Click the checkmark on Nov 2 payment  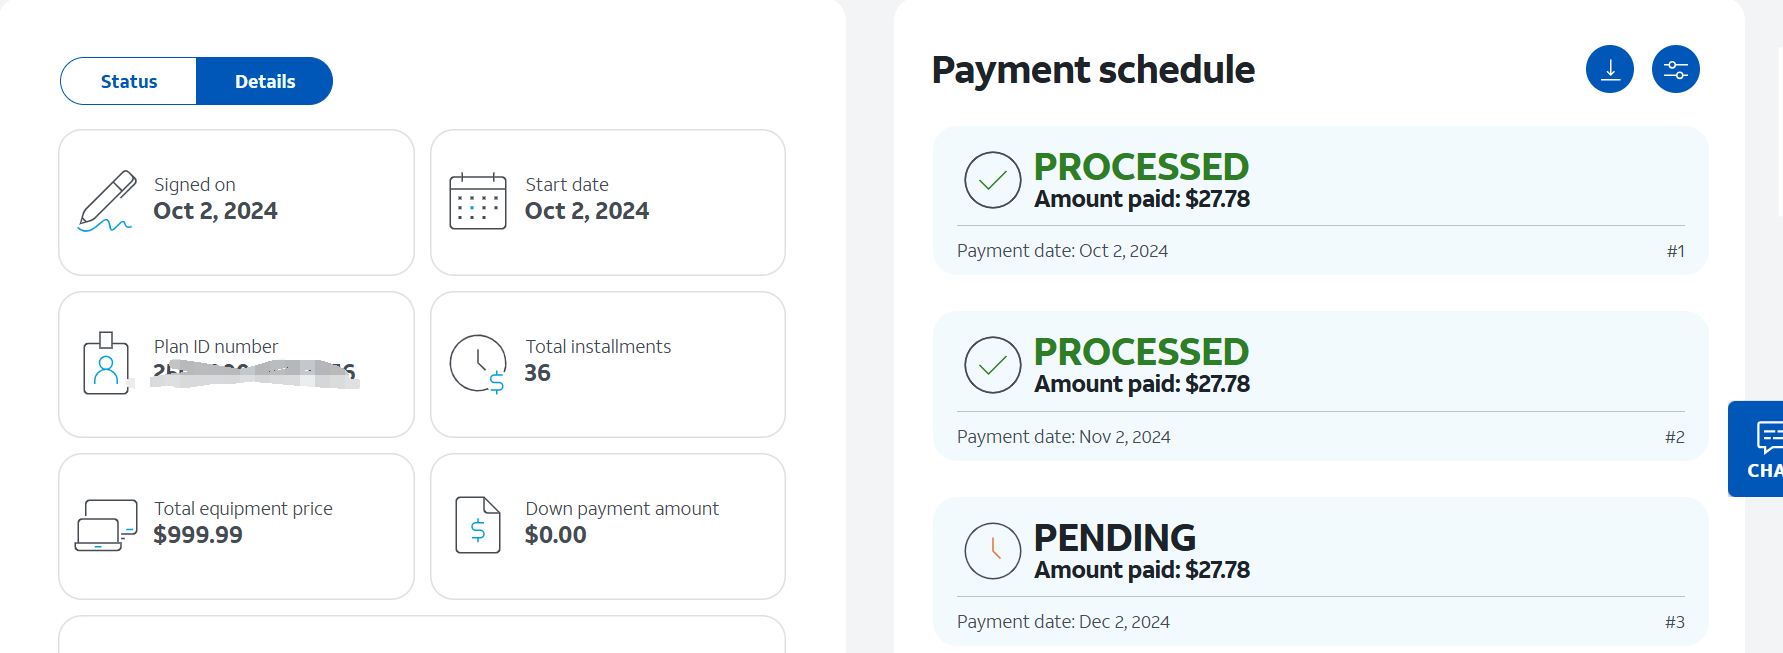pos(992,365)
